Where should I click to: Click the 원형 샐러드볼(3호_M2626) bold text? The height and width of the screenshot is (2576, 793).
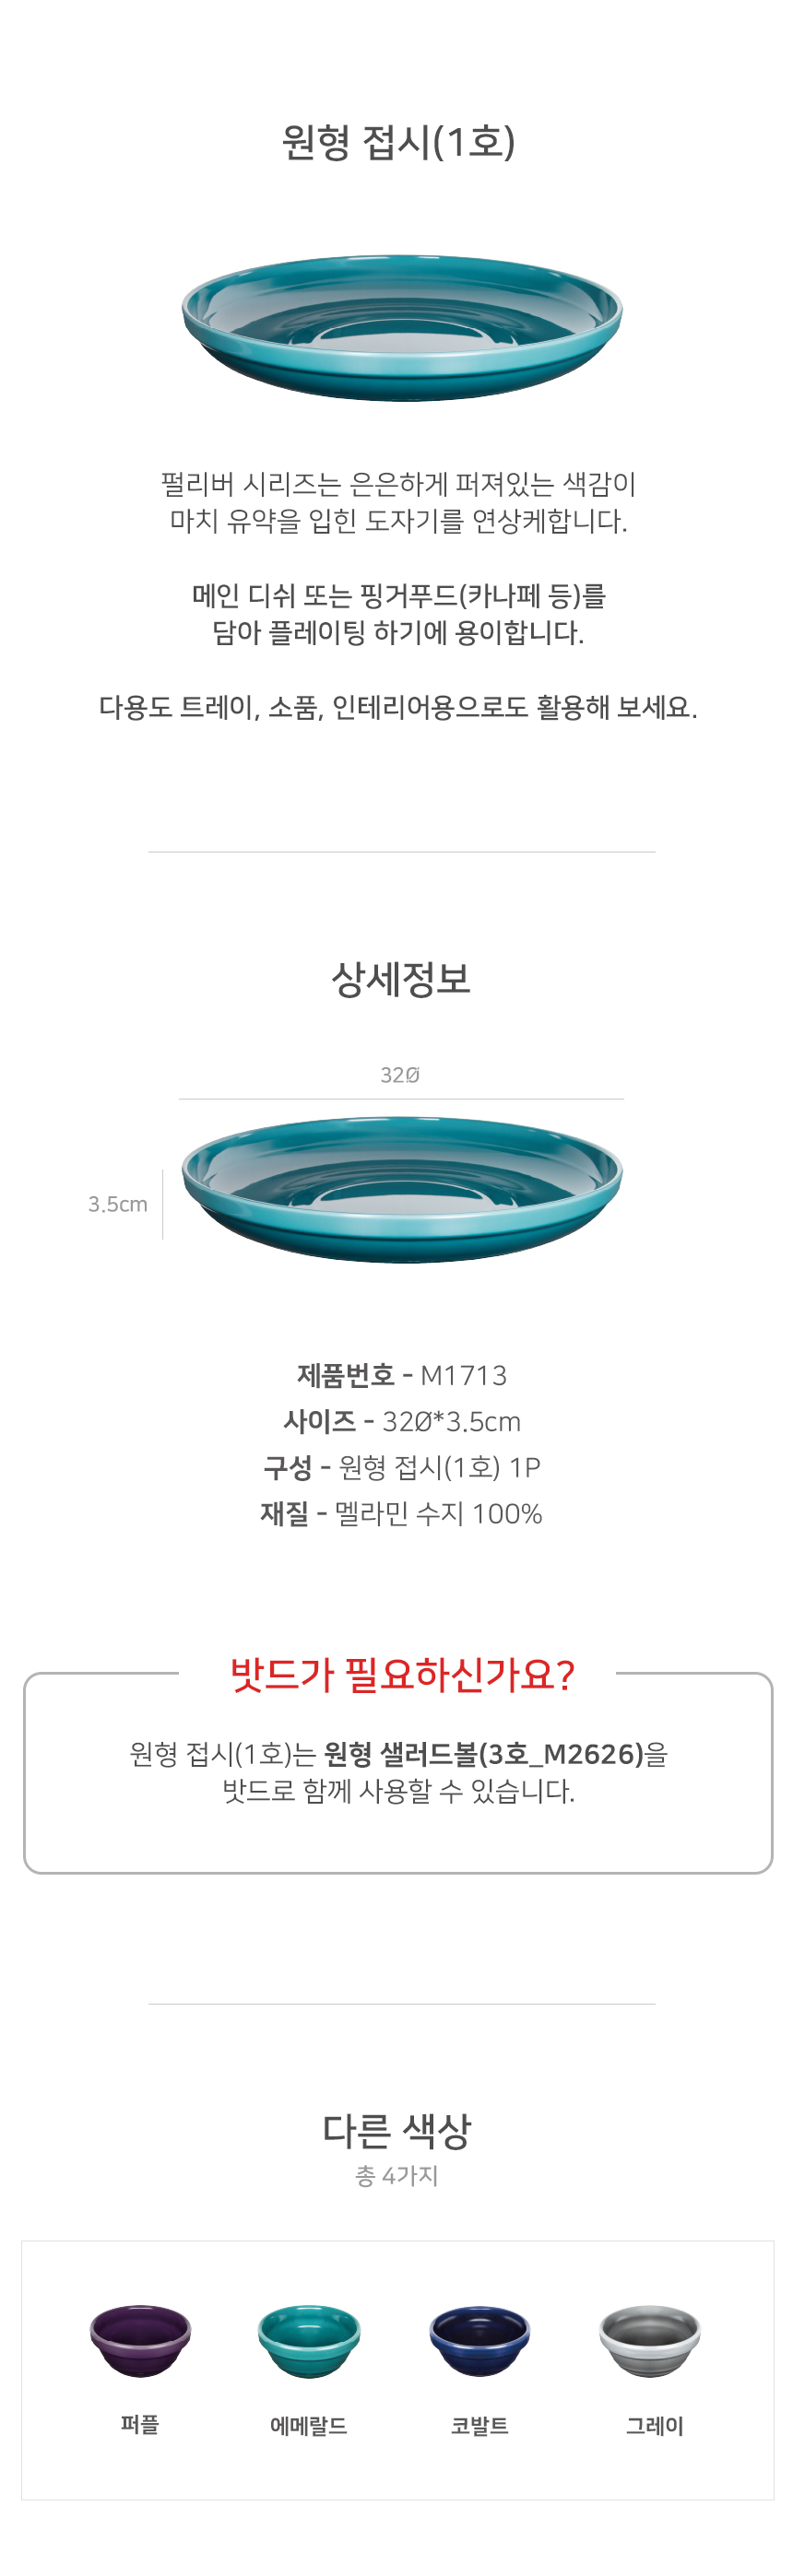tap(484, 1753)
